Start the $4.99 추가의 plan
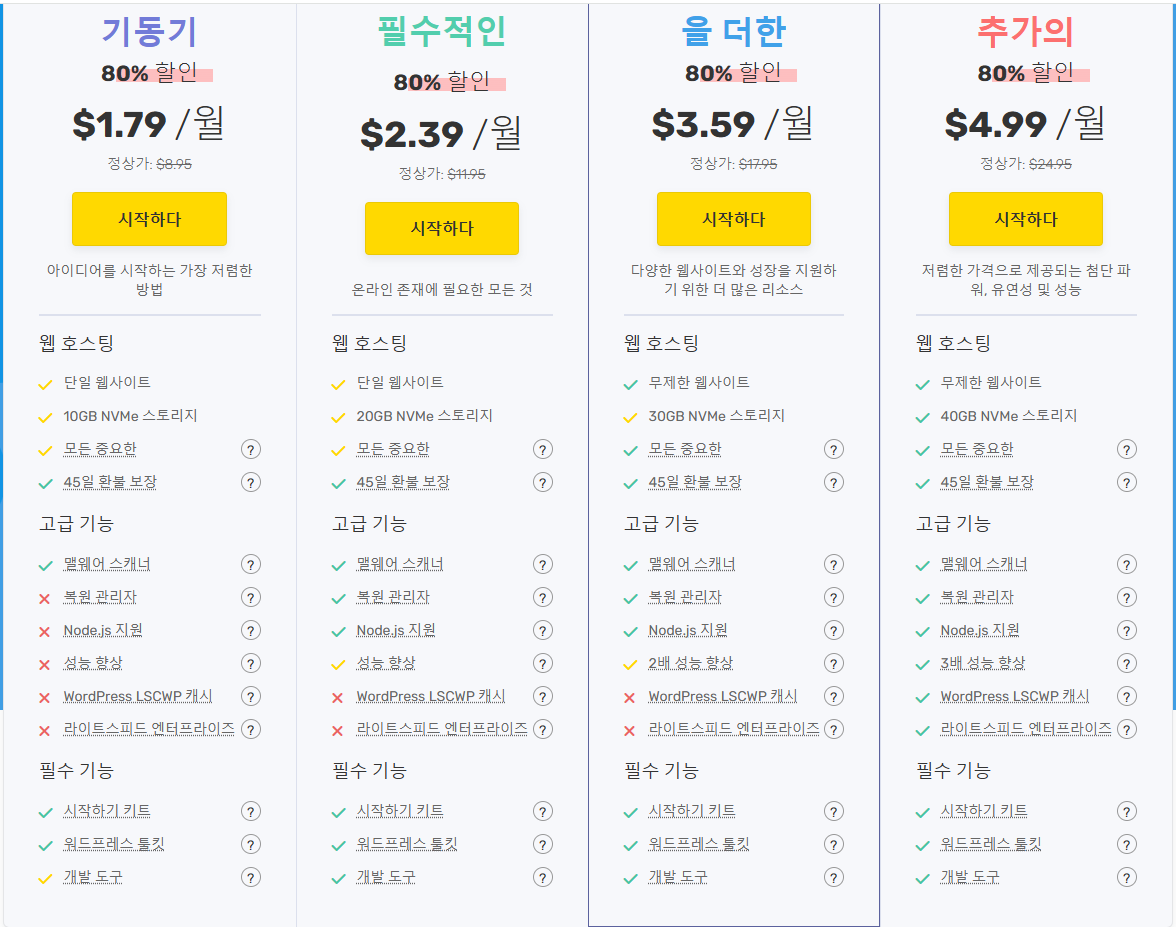This screenshot has height=927, width=1176. tap(1025, 219)
